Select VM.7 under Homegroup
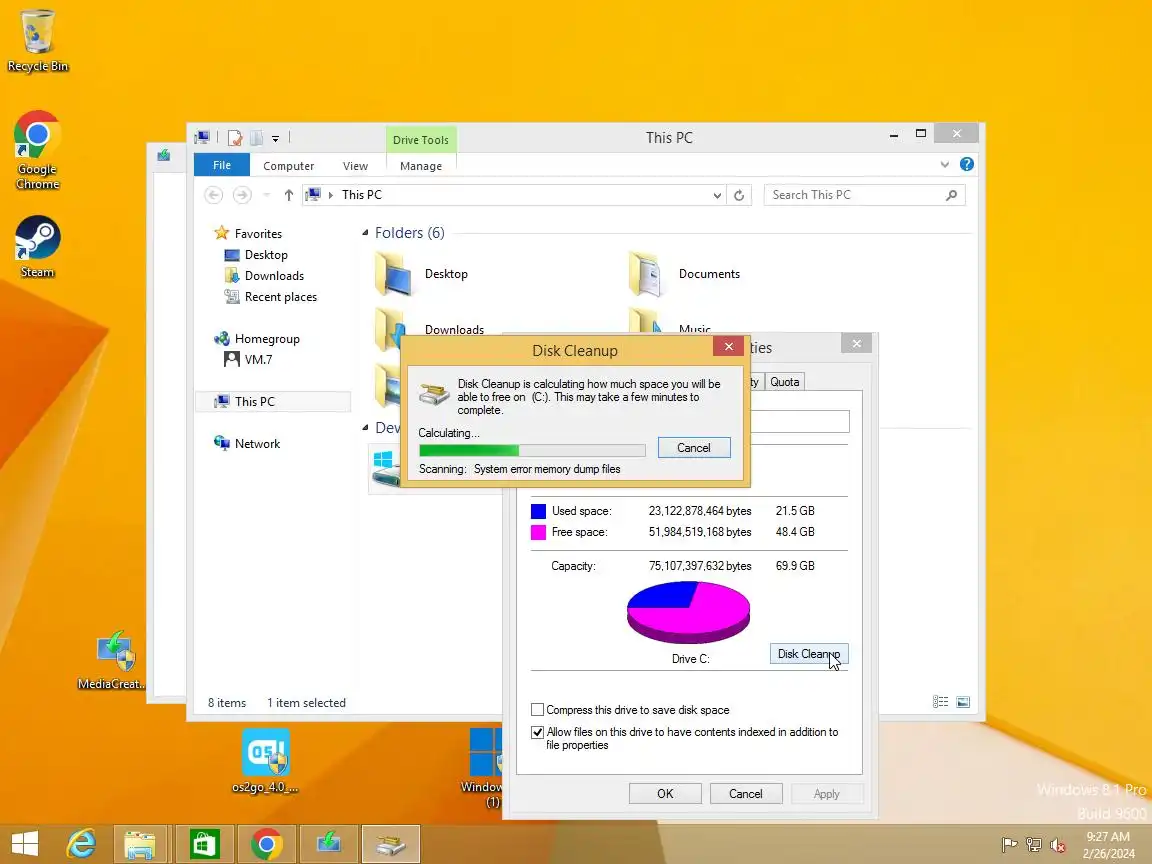The width and height of the screenshot is (1152, 864). tap(248, 359)
